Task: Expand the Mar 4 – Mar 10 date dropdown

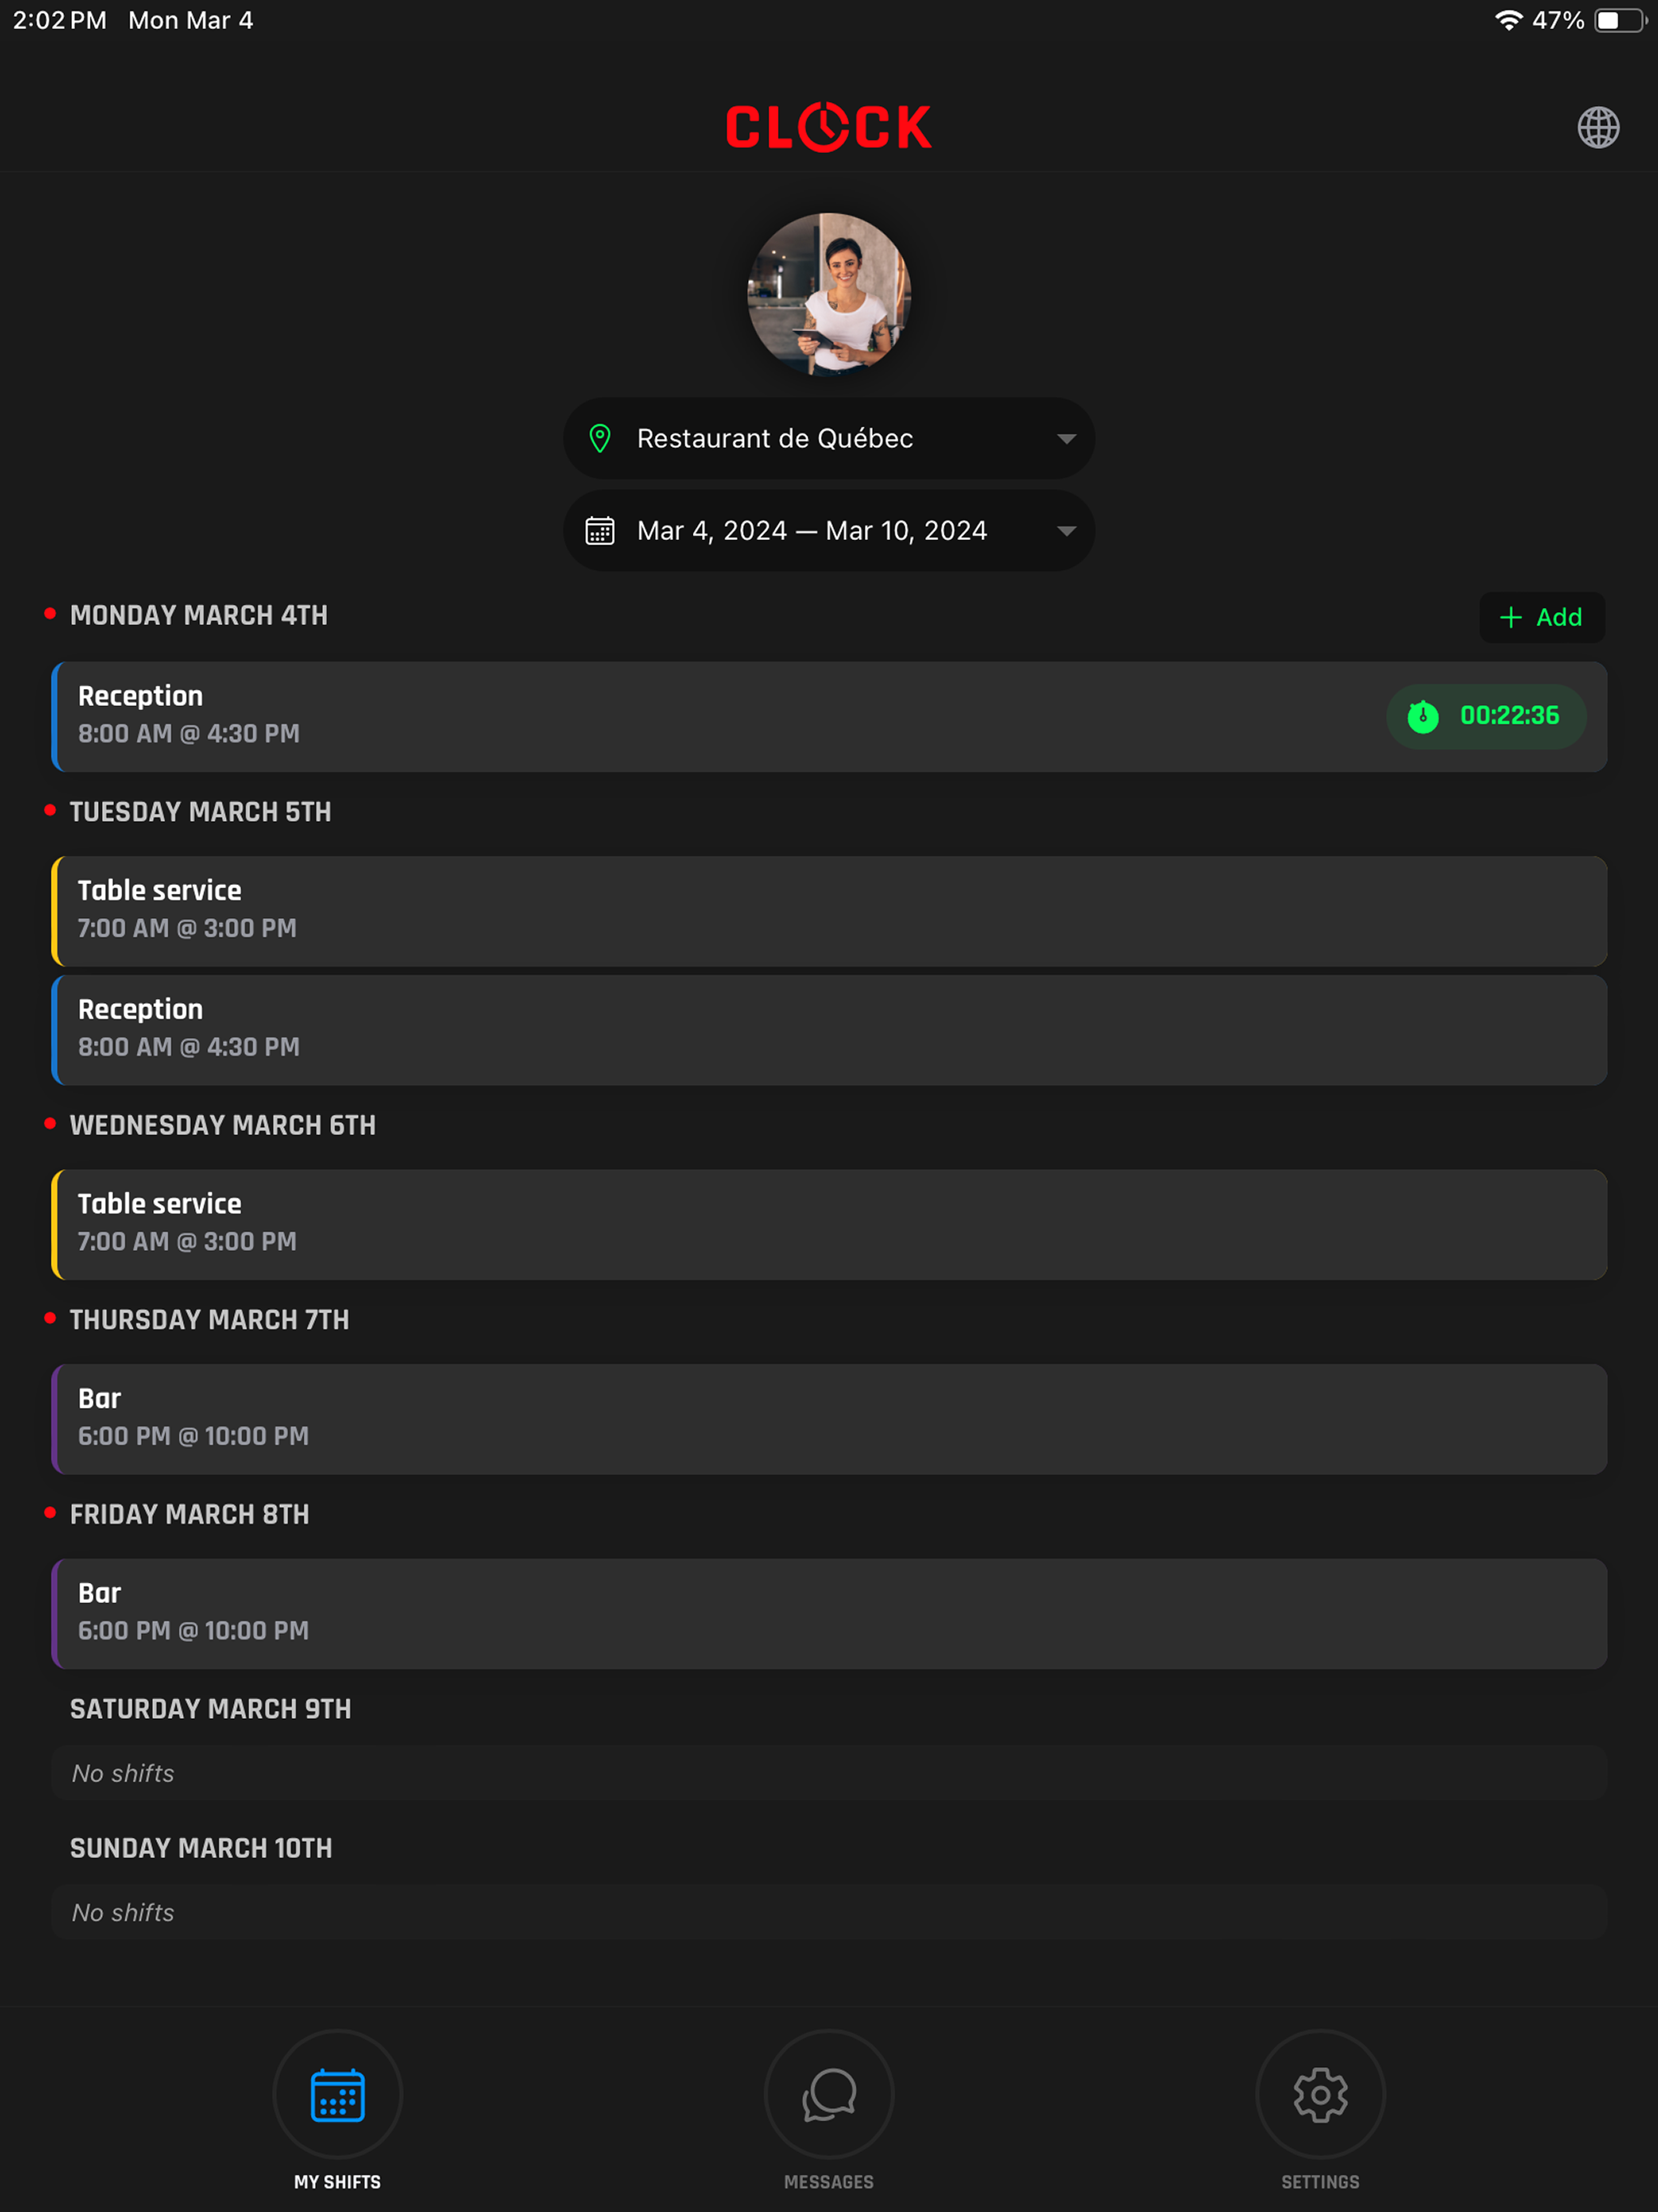Action: tap(1066, 531)
